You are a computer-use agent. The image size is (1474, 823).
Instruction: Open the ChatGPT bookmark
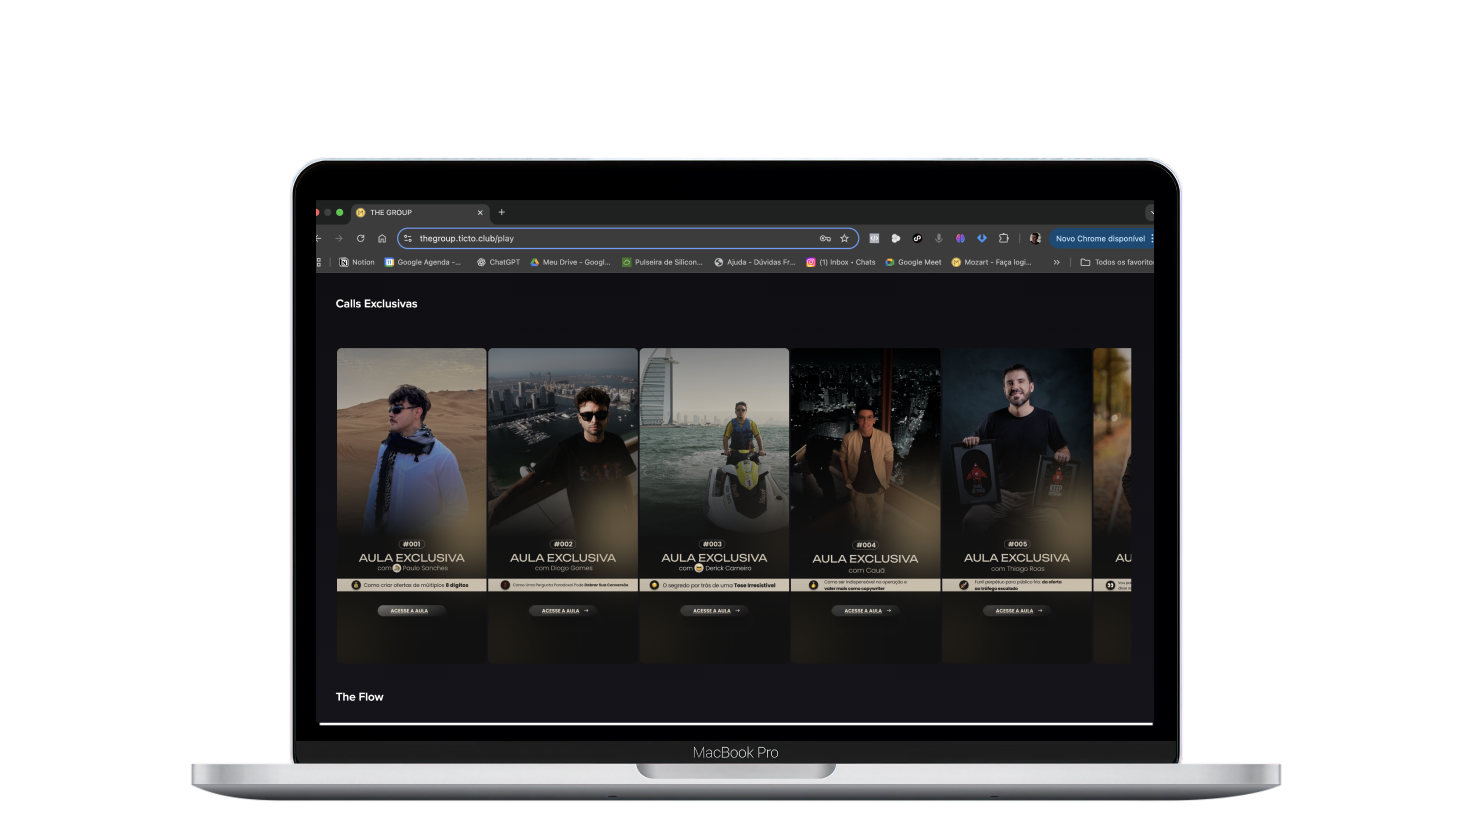click(498, 262)
